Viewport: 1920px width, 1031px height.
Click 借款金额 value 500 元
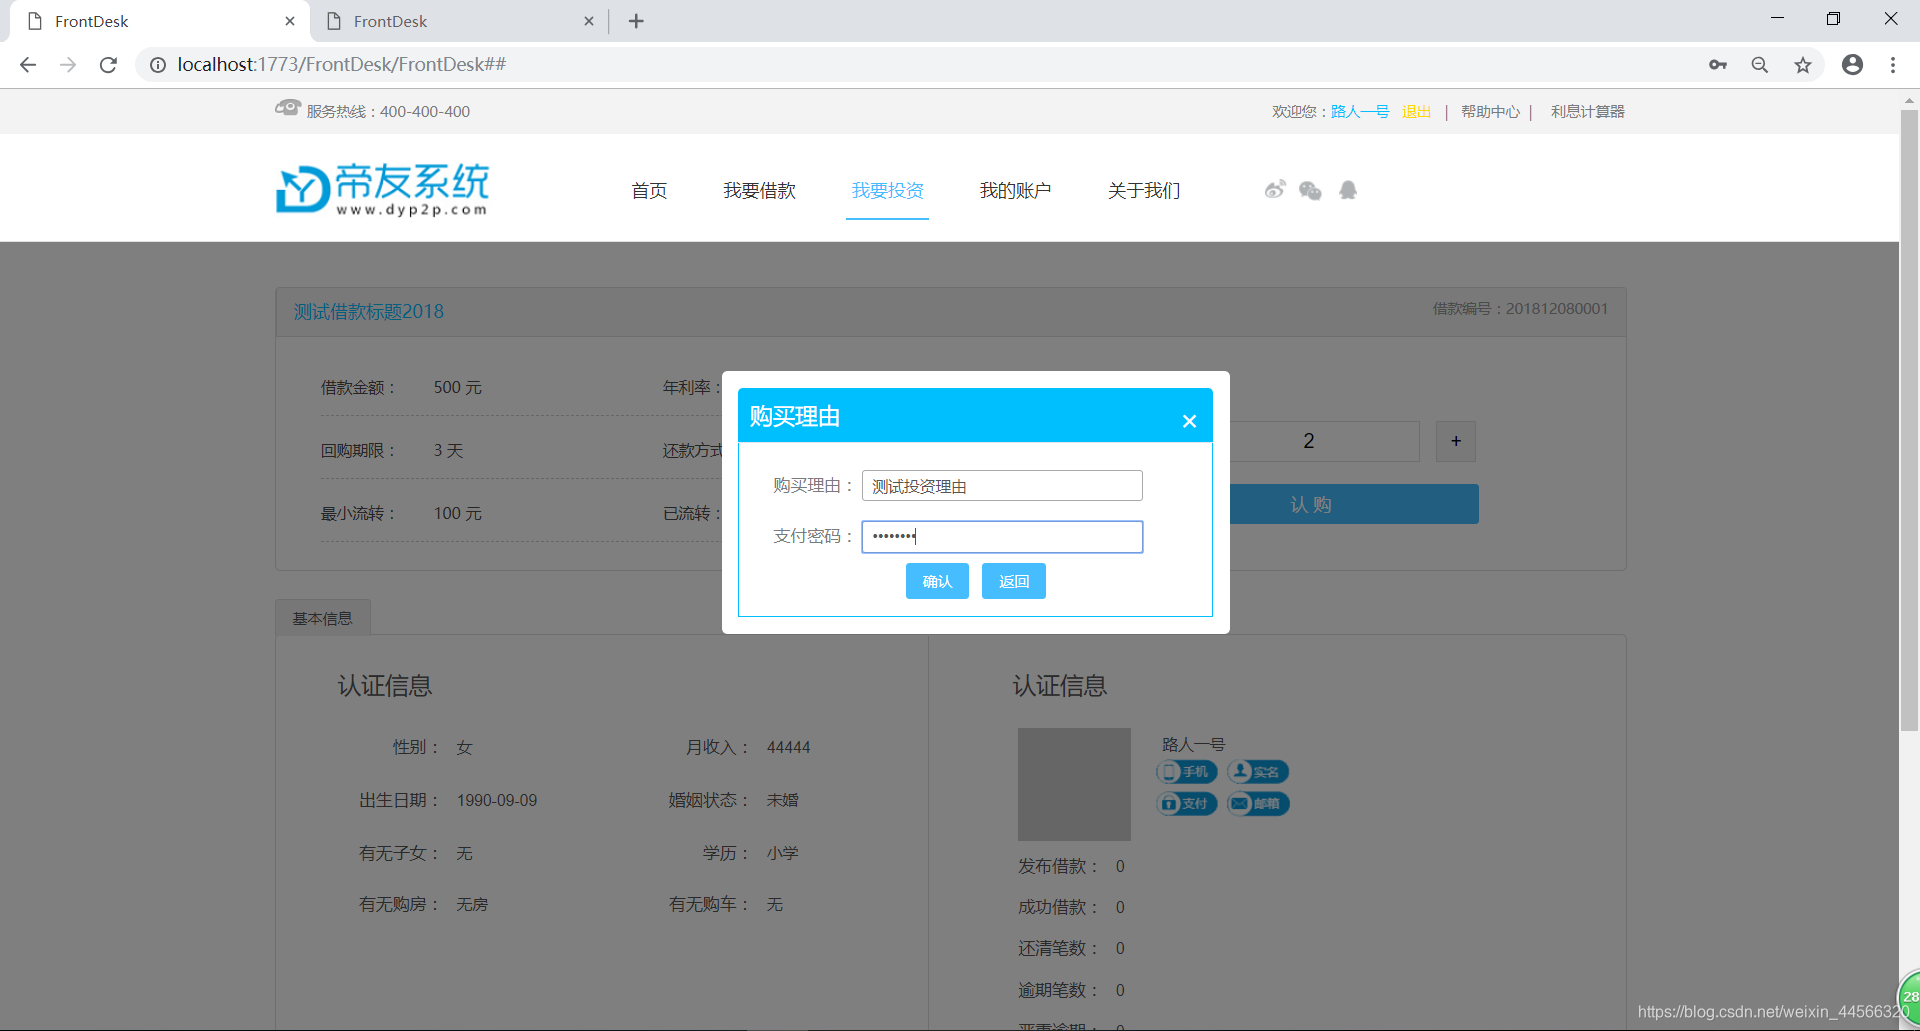(457, 388)
